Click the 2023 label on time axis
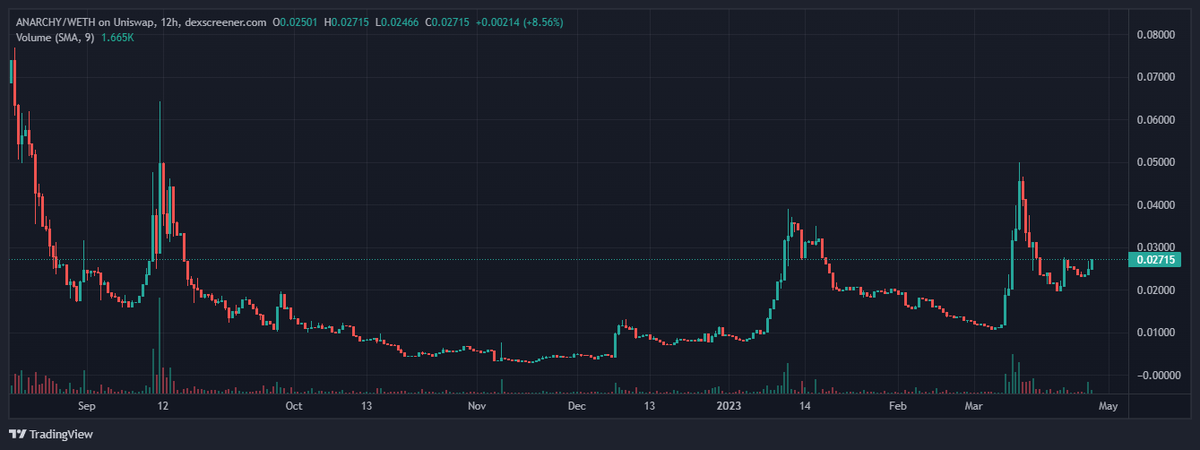 (x=728, y=407)
